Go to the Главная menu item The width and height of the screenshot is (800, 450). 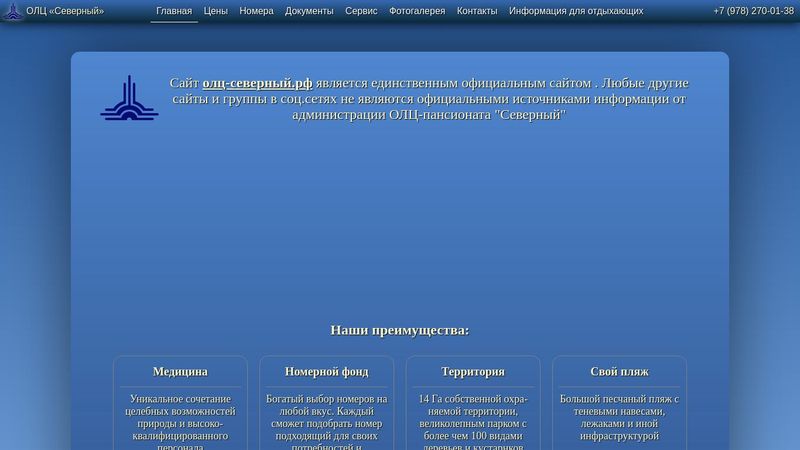pos(173,11)
